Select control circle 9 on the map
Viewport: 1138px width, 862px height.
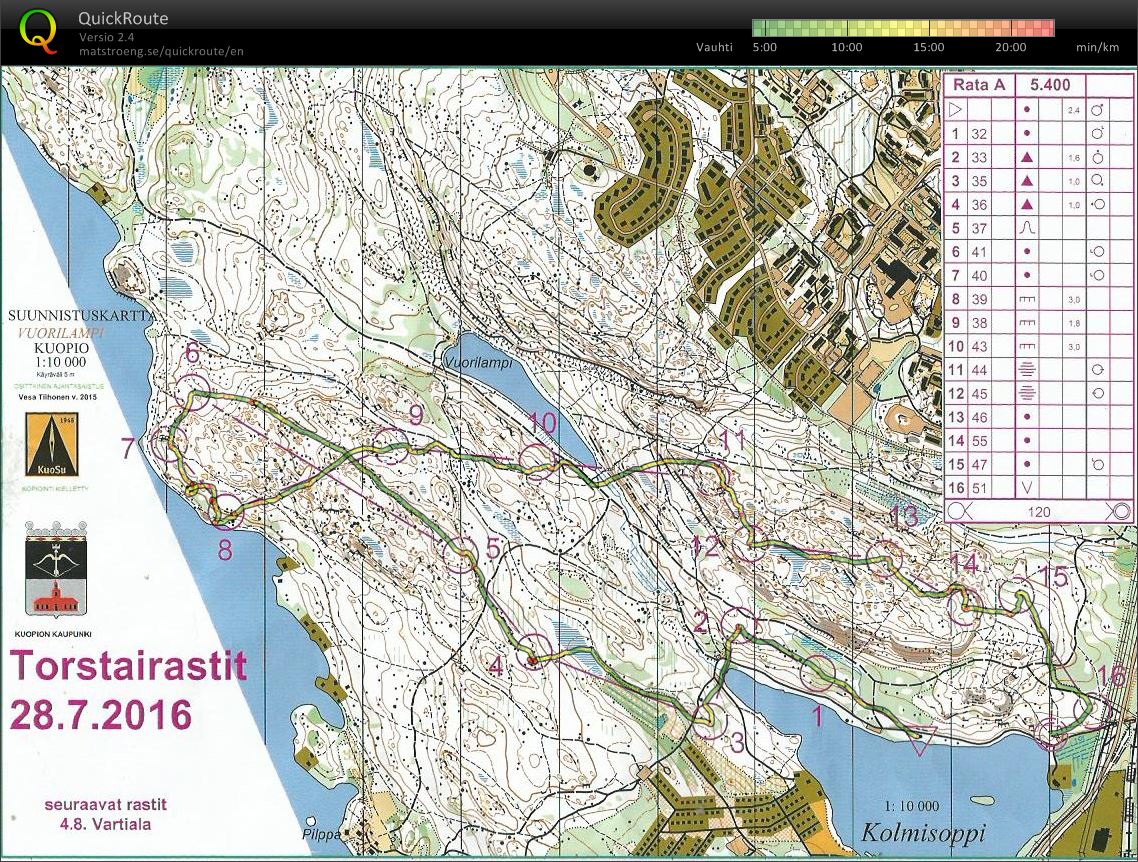(x=389, y=445)
